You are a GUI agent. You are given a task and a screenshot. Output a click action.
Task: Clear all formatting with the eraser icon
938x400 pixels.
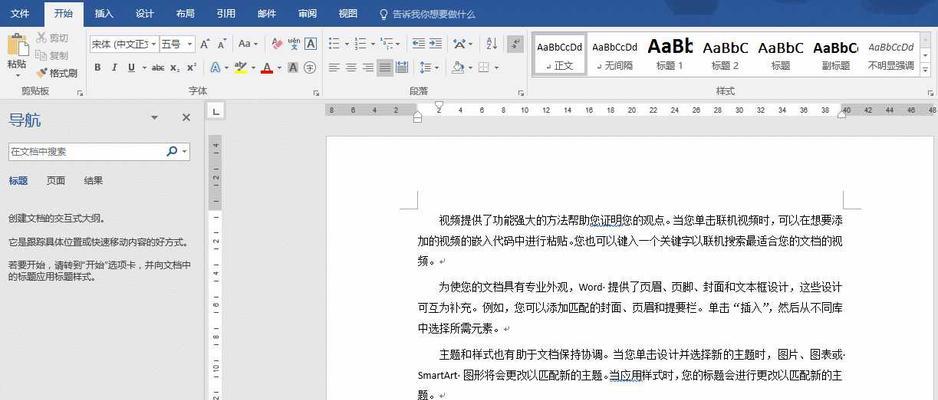pyautogui.click(x=276, y=44)
